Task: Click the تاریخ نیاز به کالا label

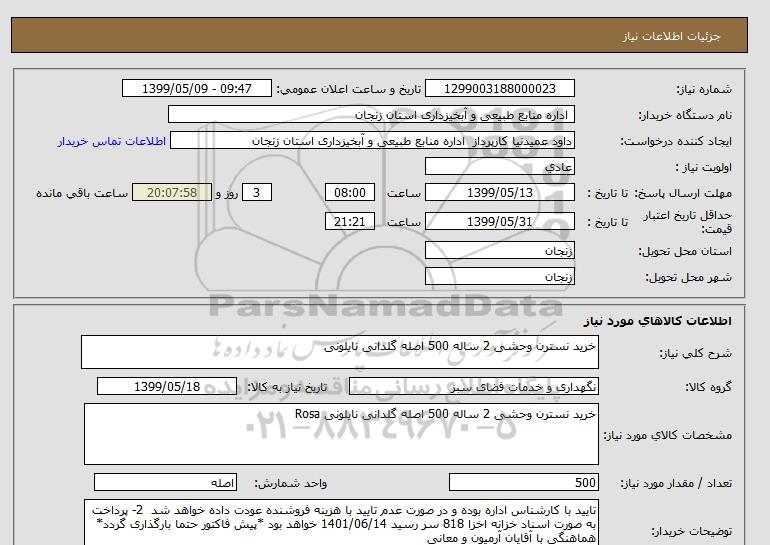Action: coord(287,387)
